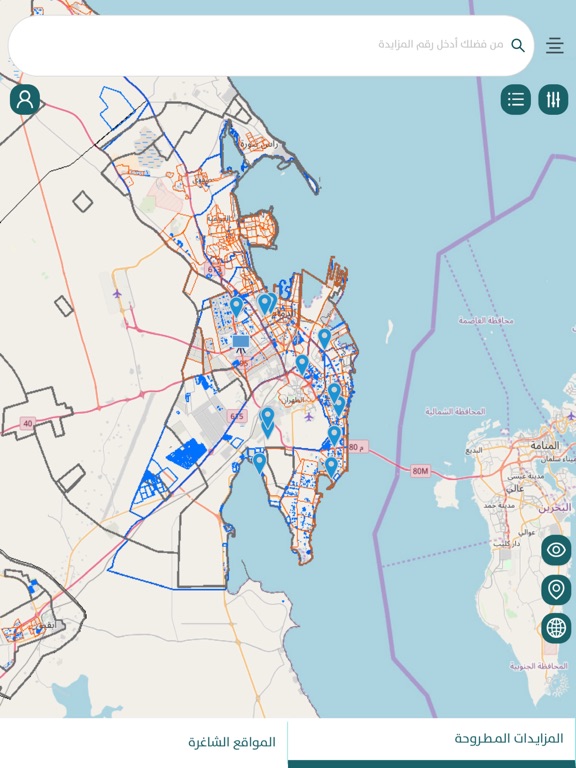Toggle layer visibility eye button
This screenshot has height=768, width=576.
[x=556, y=550]
